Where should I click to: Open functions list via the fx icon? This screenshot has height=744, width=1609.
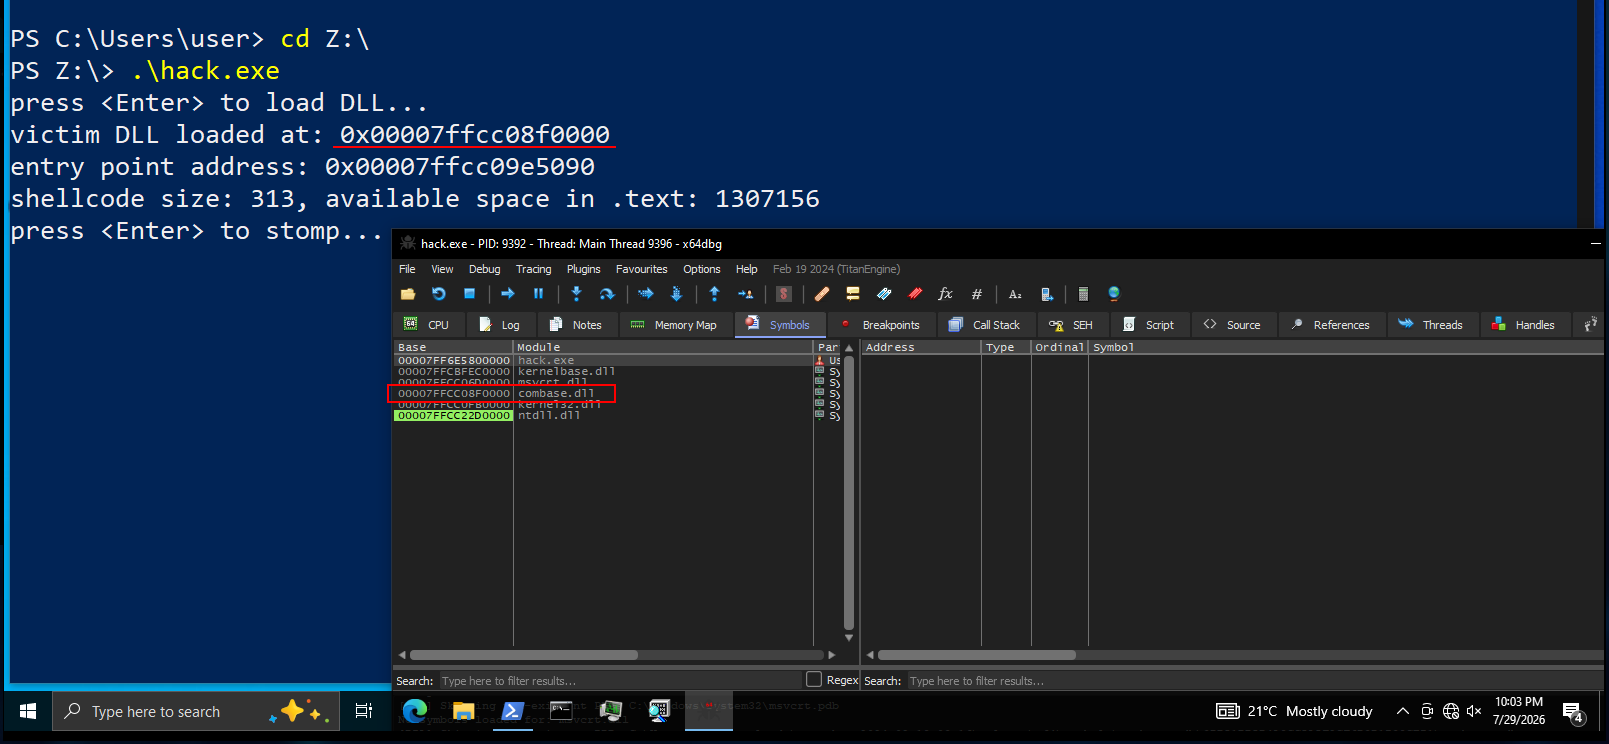point(945,294)
